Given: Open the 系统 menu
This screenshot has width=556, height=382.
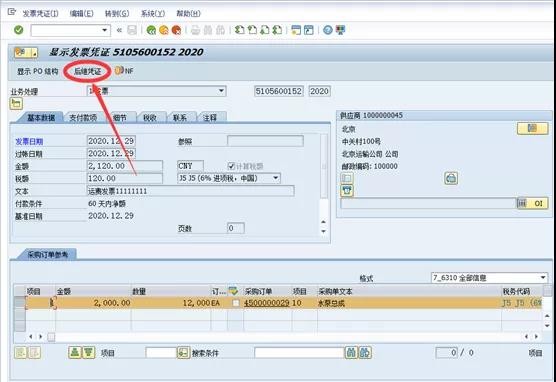Looking at the screenshot, I should pos(153,13).
